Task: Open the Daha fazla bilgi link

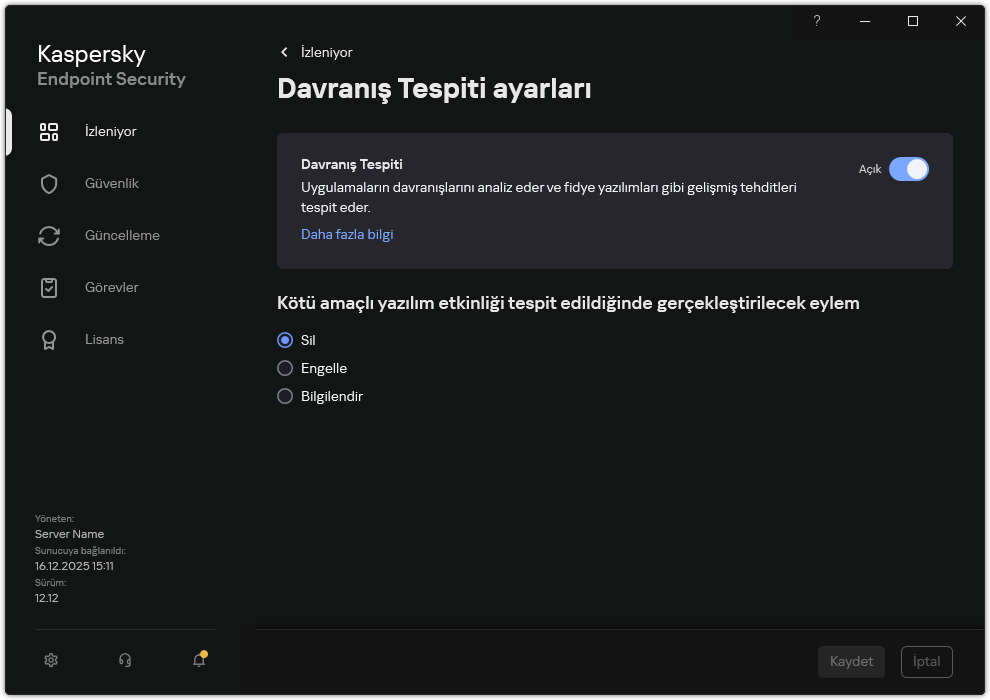Action: click(x=347, y=234)
